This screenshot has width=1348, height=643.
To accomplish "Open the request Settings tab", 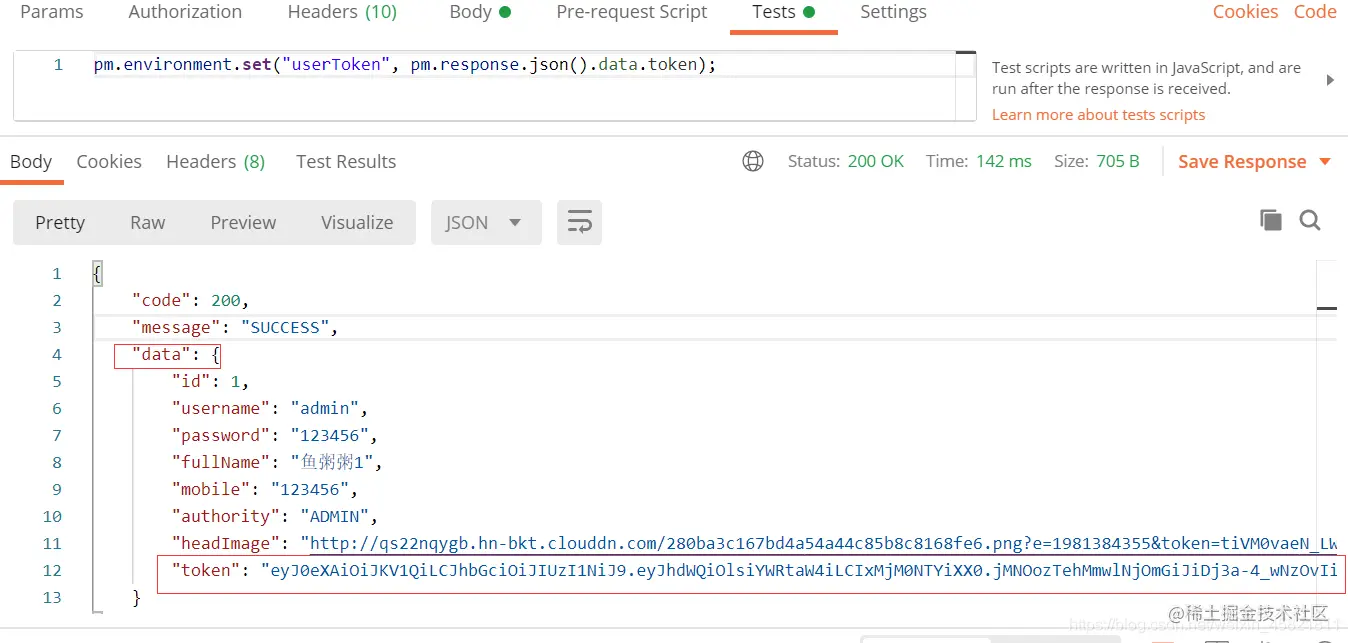I will click(x=893, y=12).
